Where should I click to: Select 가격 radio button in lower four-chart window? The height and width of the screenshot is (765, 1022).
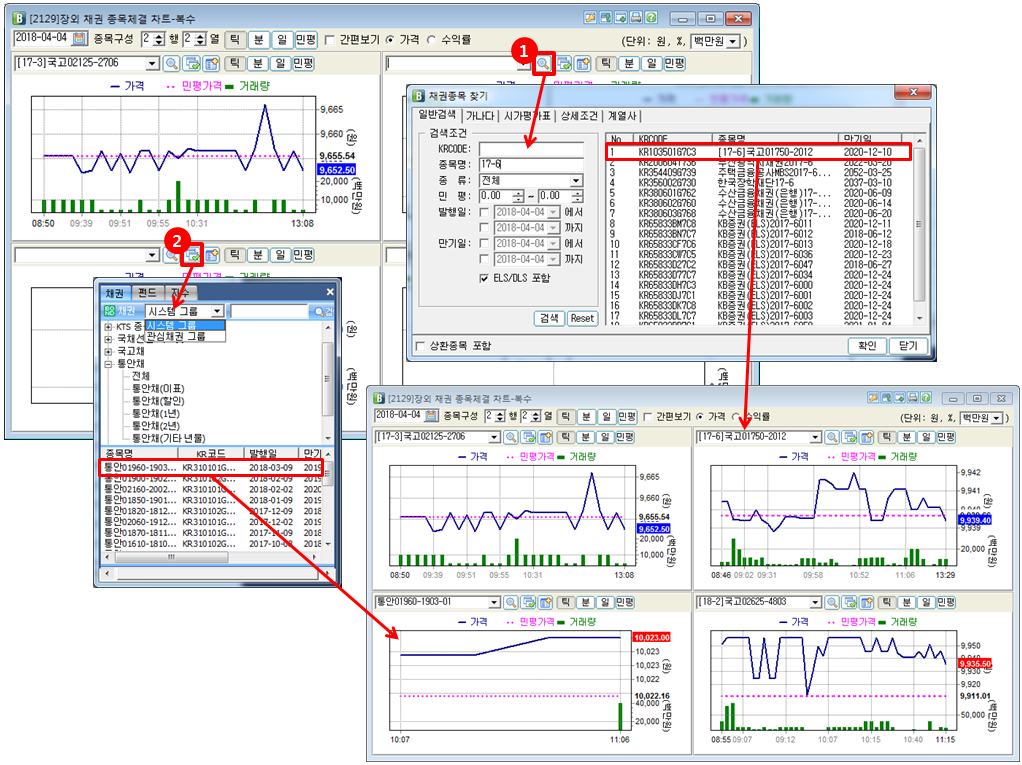click(700, 416)
